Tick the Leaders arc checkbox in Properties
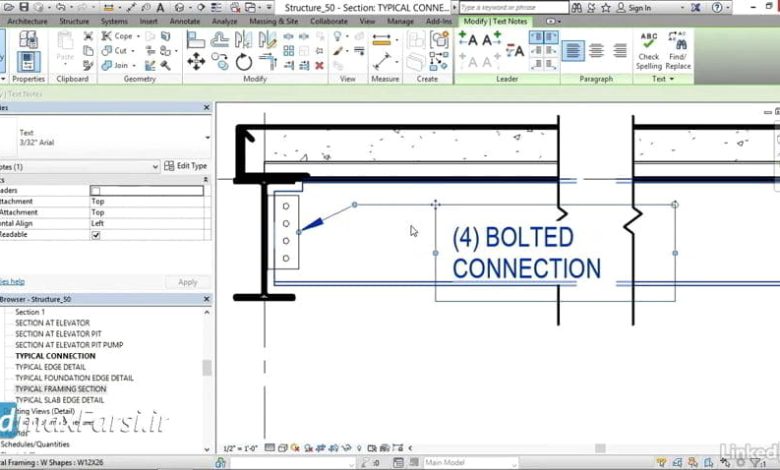The image size is (780, 470). (96, 191)
